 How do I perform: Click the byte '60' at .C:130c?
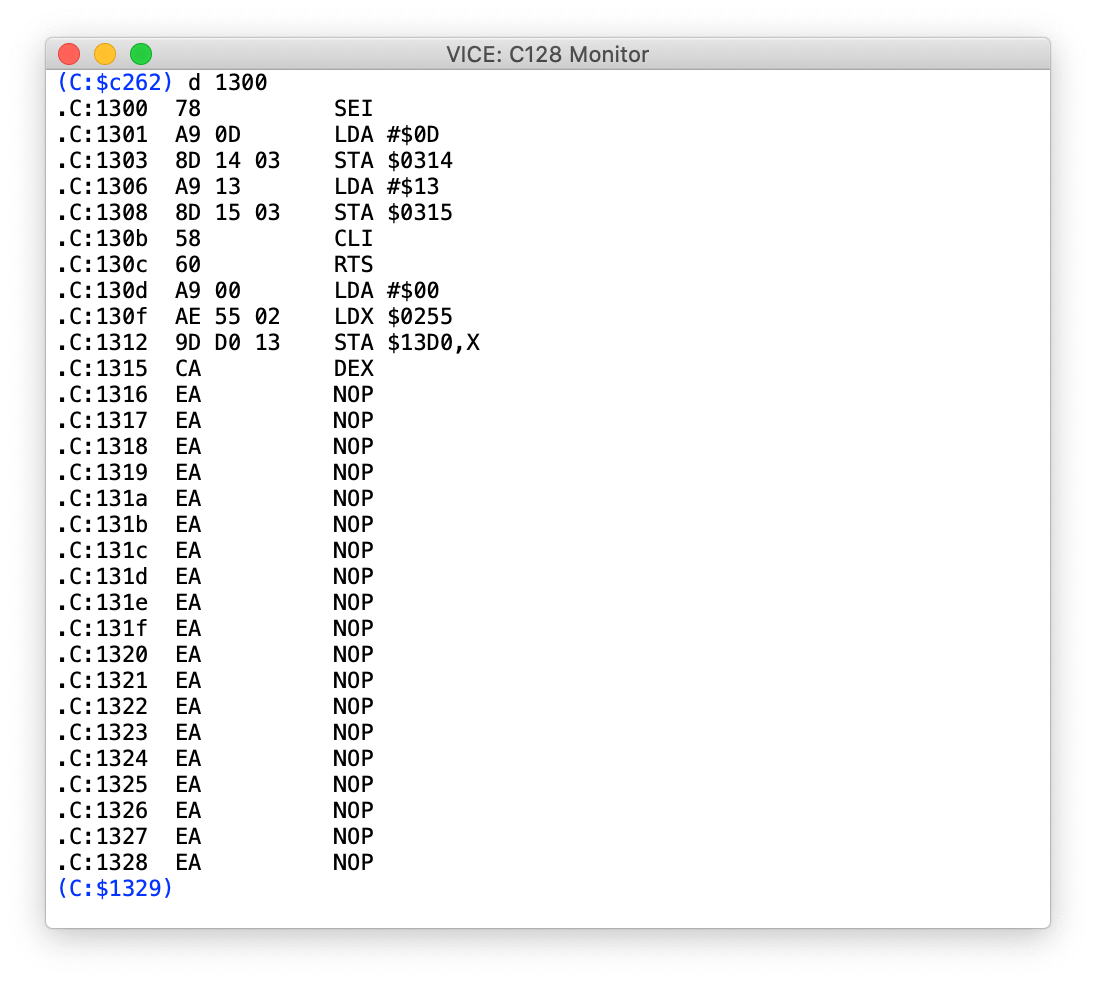tap(188, 264)
